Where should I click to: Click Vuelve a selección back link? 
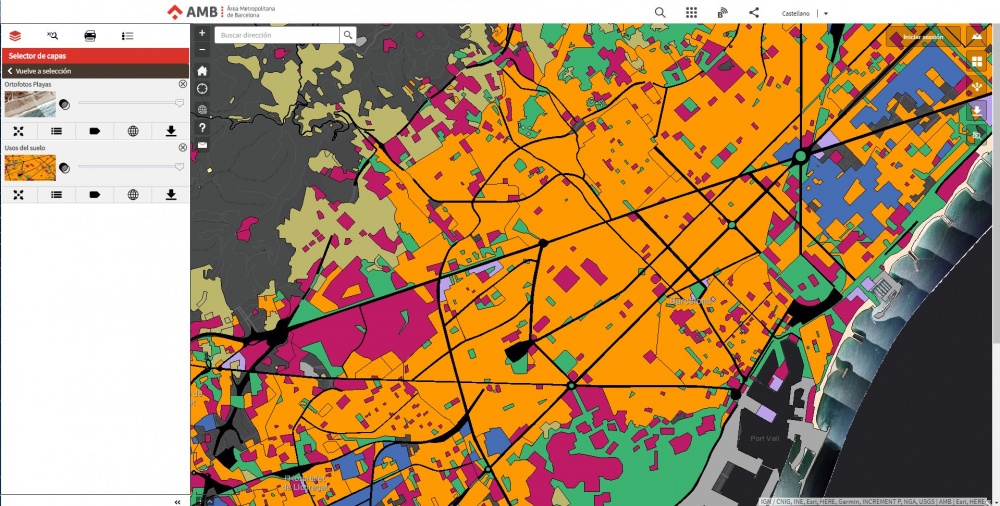pos(40,72)
